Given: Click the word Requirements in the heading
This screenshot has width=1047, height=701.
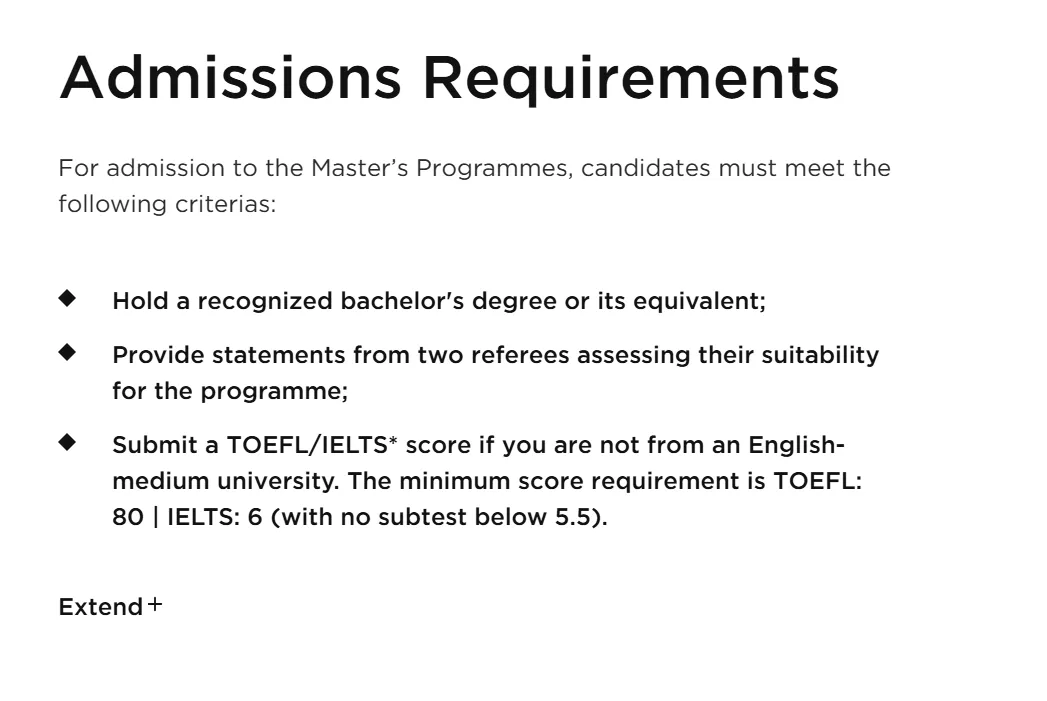Looking at the screenshot, I should coord(629,77).
